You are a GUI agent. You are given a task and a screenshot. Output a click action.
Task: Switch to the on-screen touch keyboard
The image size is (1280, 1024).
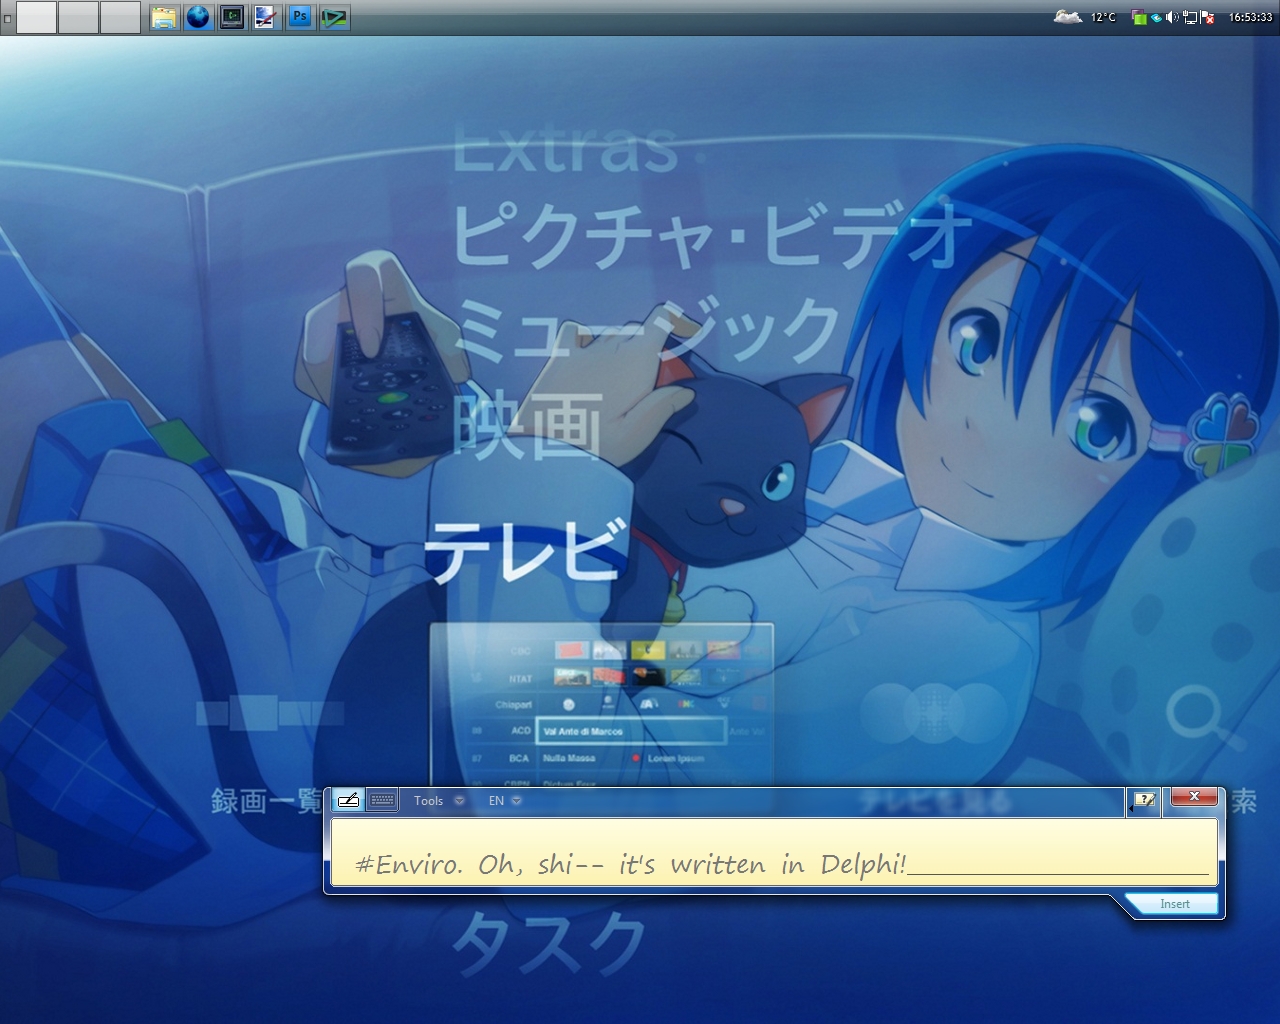pos(382,800)
